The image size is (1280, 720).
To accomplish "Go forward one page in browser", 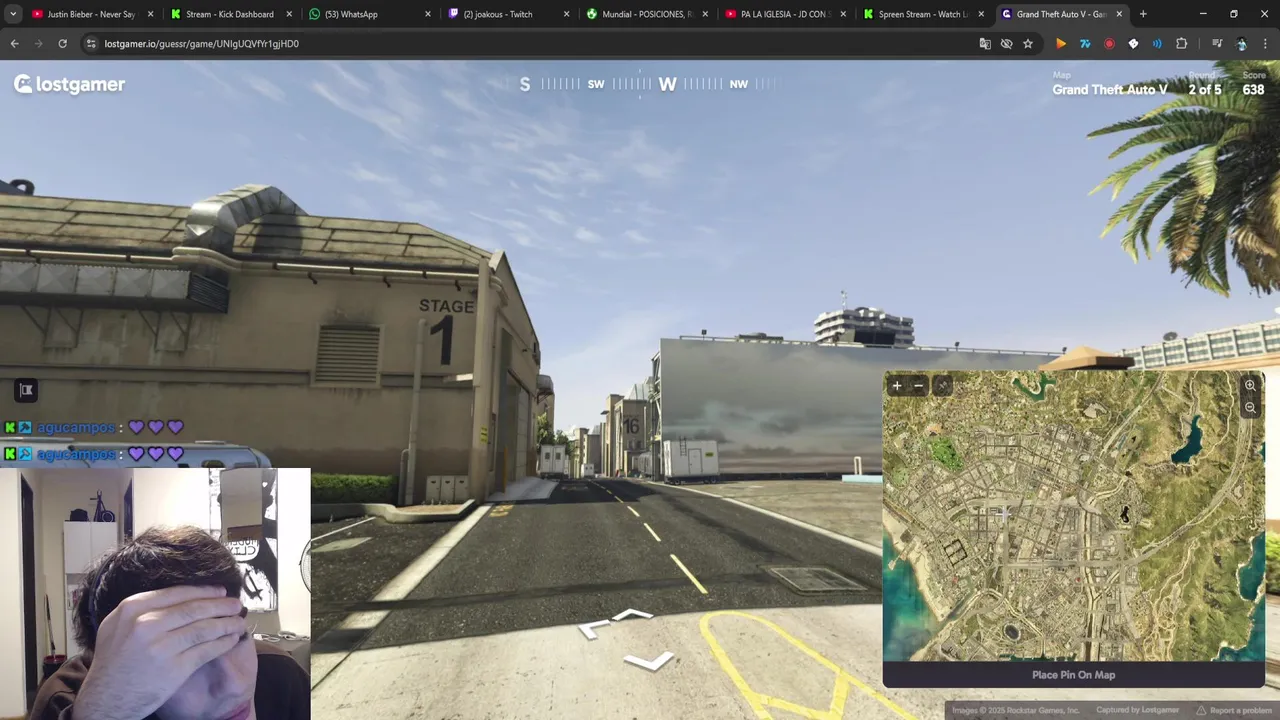I will (38, 44).
